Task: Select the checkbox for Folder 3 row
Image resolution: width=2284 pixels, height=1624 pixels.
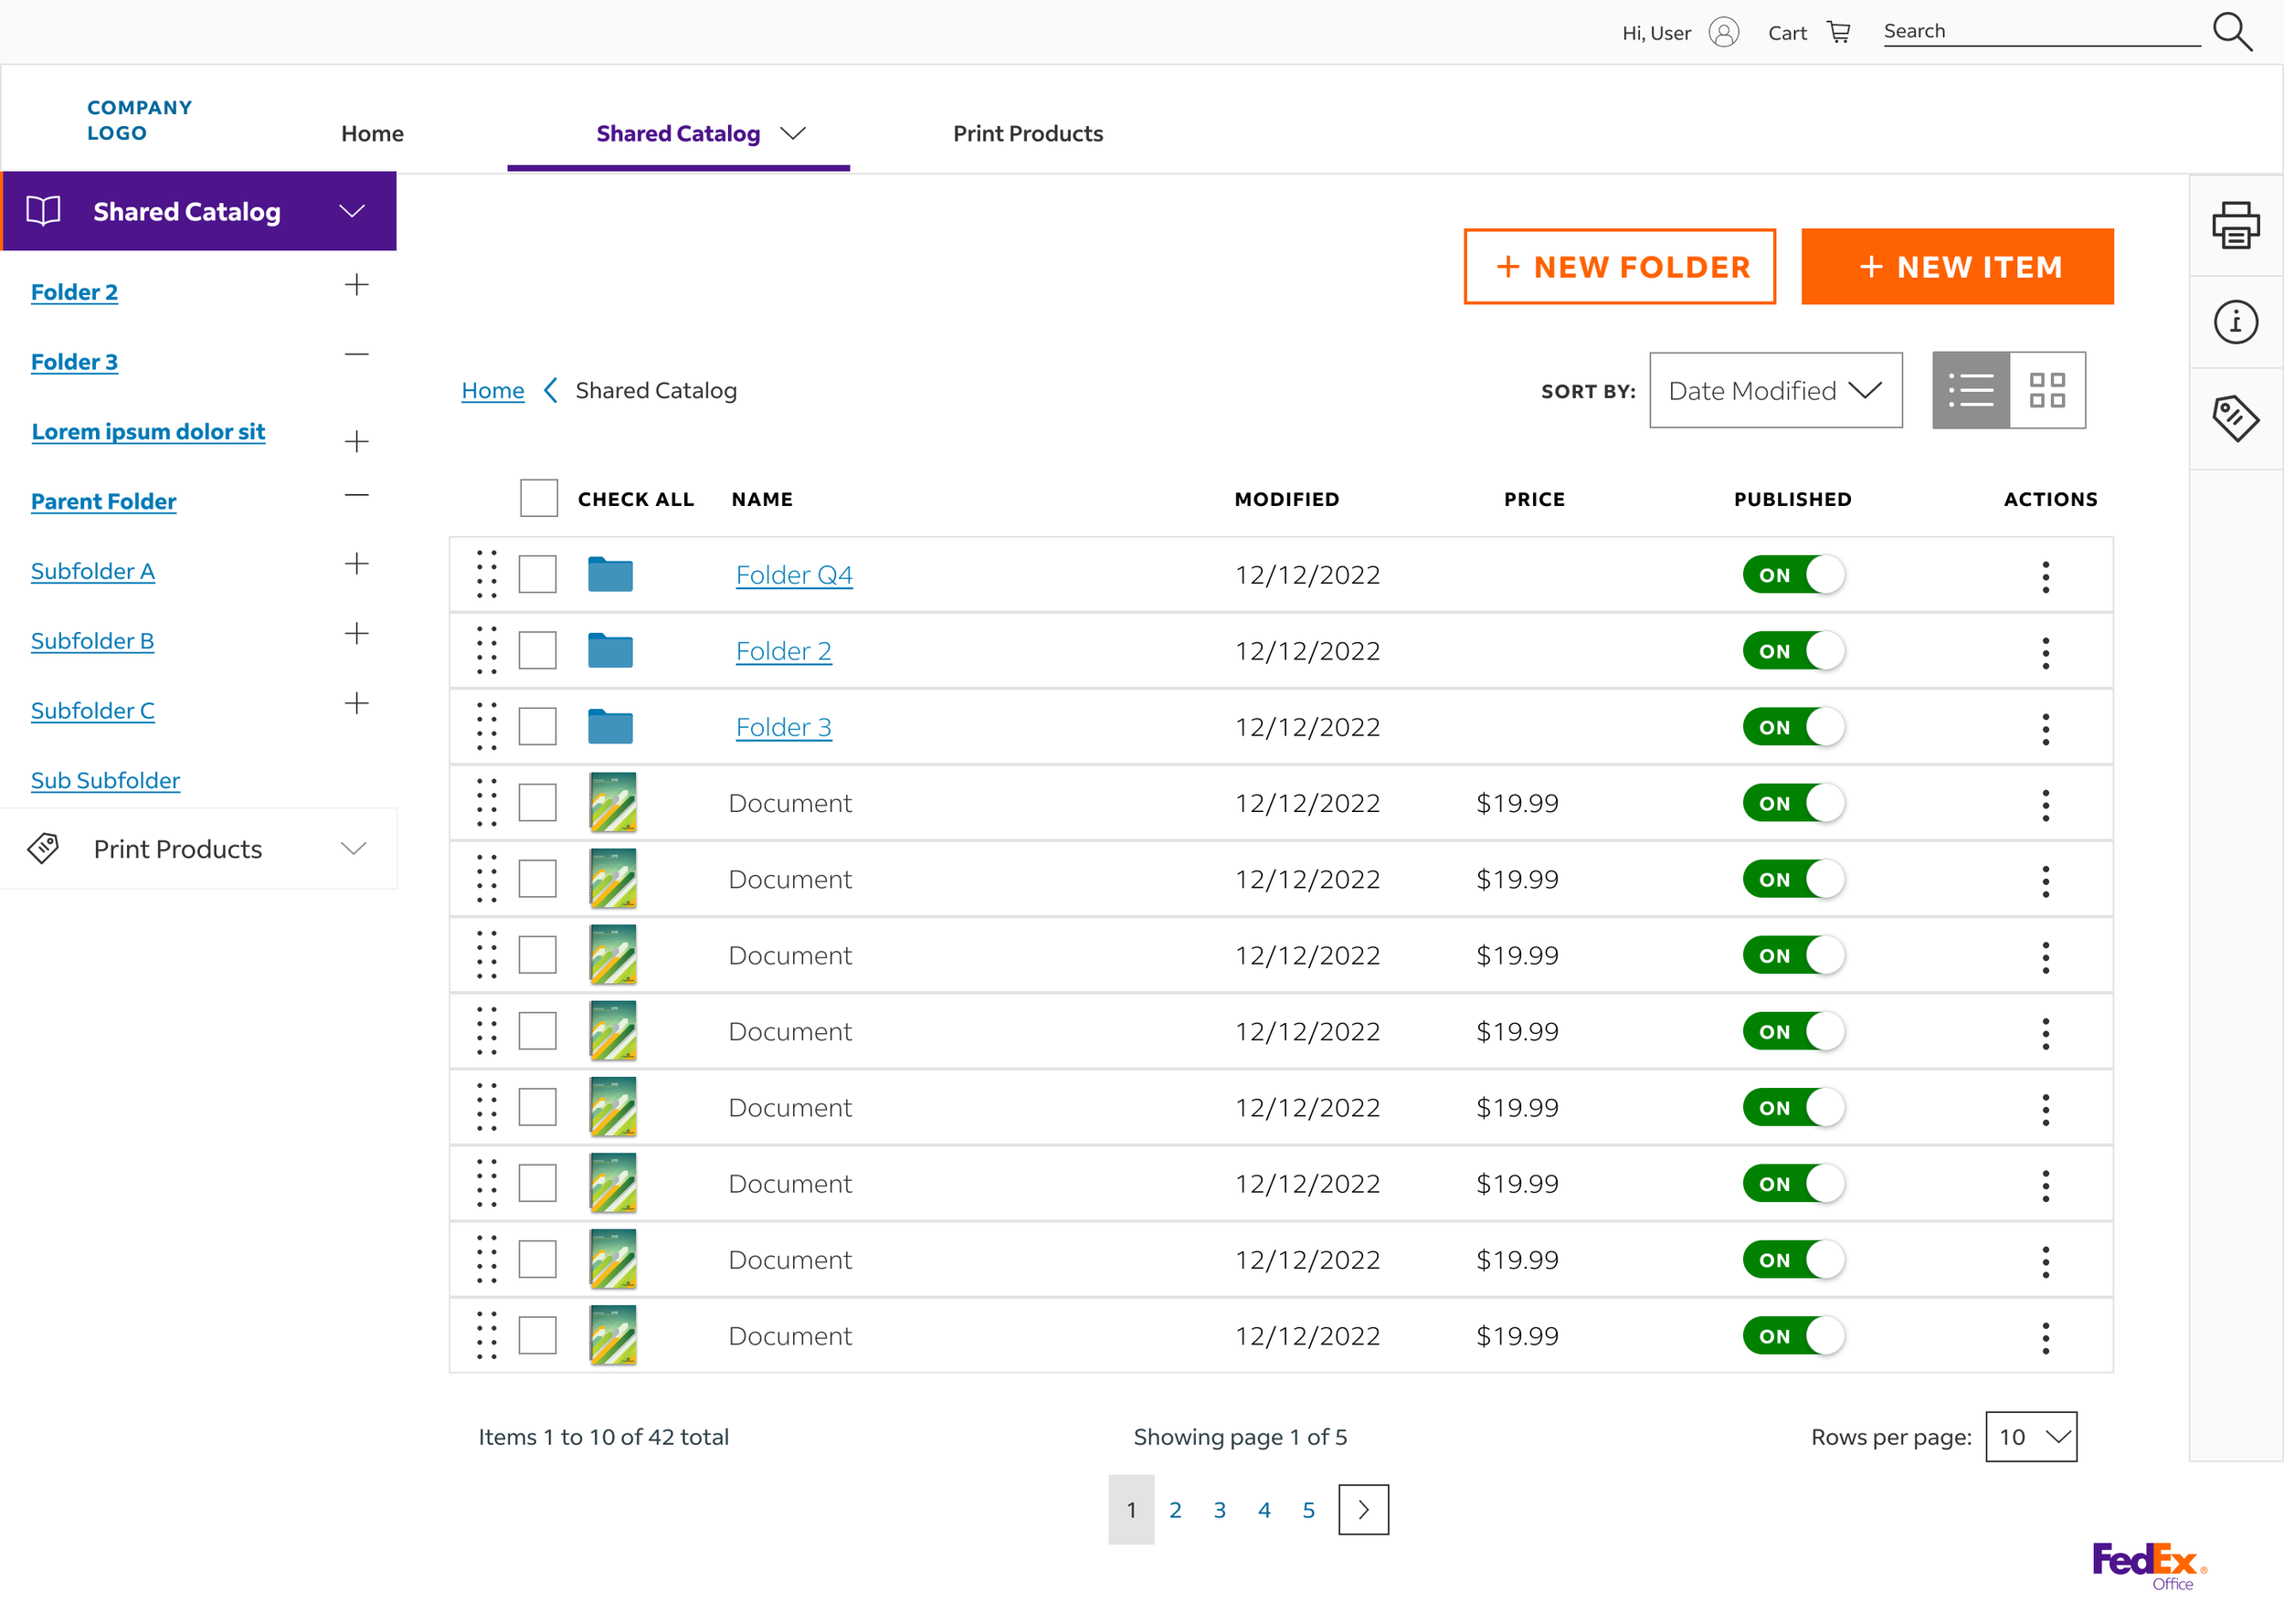Action: [x=538, y=727]
